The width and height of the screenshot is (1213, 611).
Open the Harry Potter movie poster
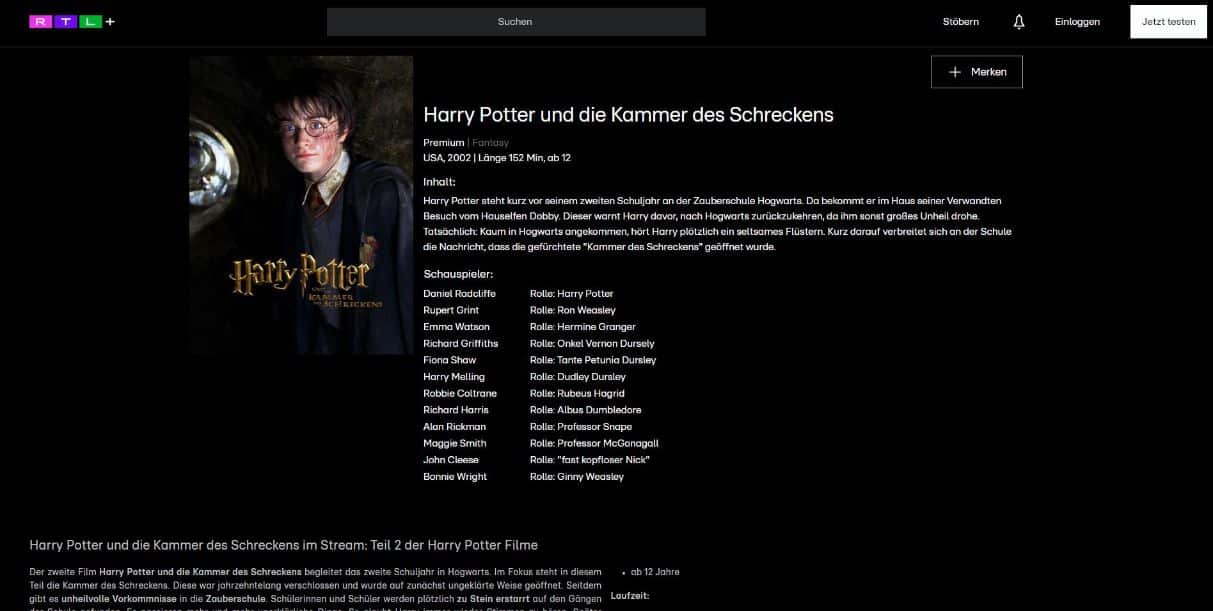pyautogui.click(x=301, y=205)
